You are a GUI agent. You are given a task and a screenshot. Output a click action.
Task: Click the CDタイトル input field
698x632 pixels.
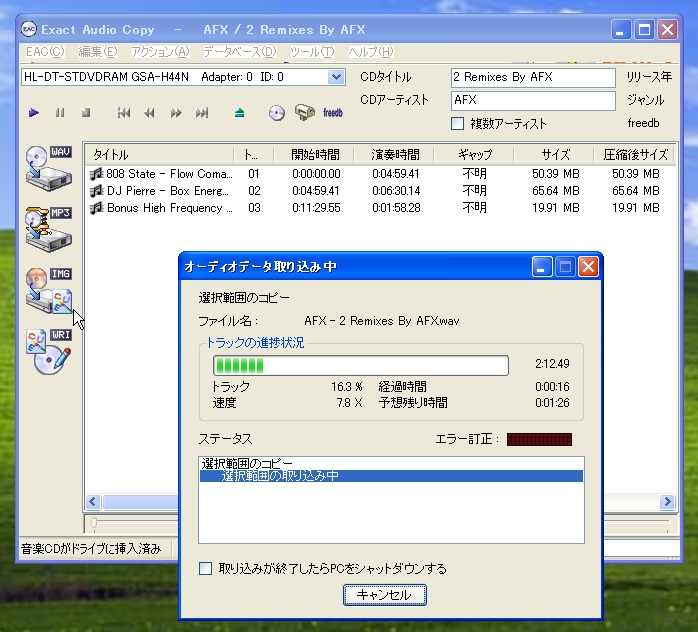(533, 77)
